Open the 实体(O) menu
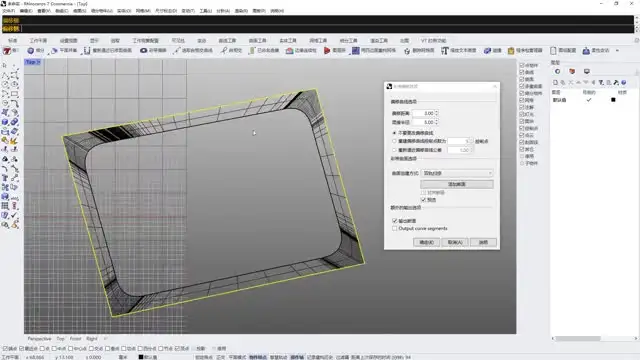 click(x=124, y=11)
